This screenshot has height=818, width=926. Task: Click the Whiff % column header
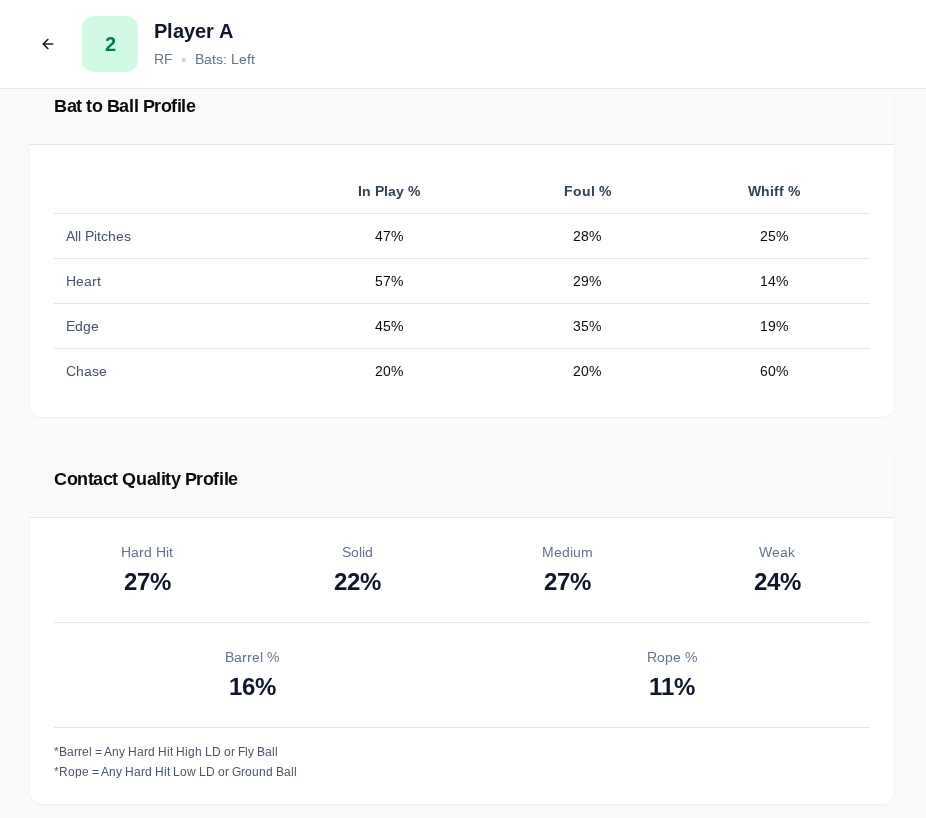(x=774, y=191)
